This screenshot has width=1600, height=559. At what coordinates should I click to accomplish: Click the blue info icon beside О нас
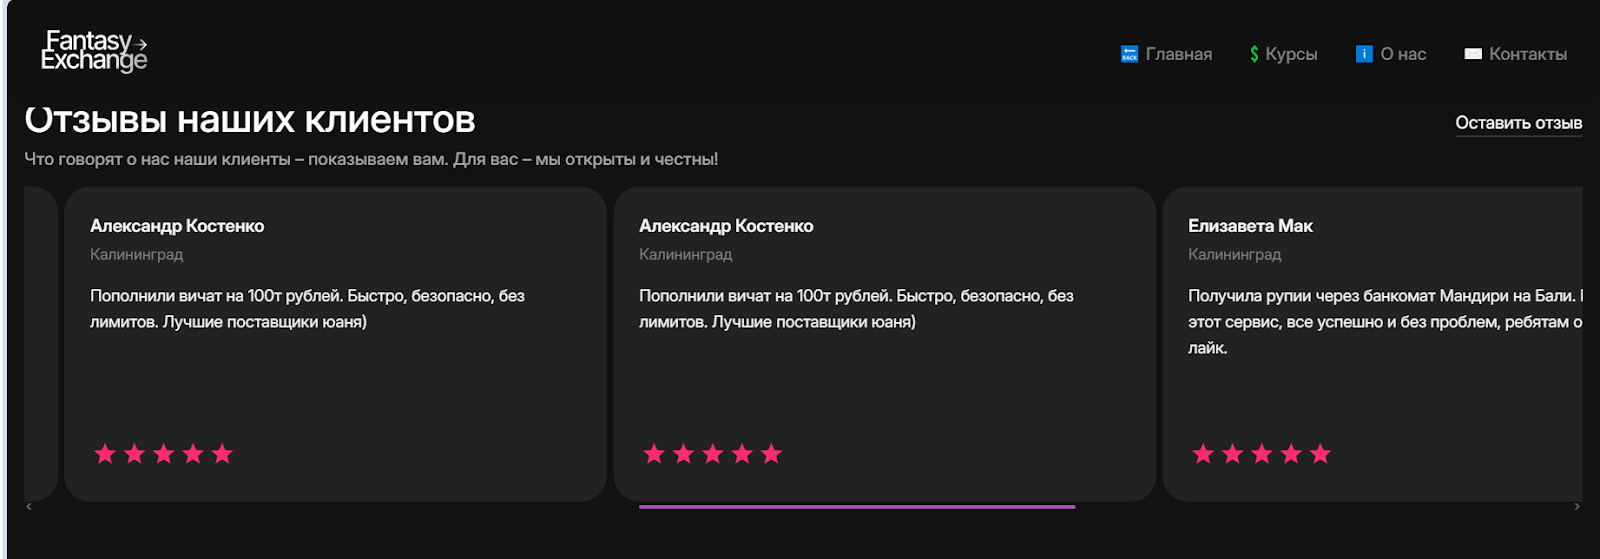[1364, 54]
